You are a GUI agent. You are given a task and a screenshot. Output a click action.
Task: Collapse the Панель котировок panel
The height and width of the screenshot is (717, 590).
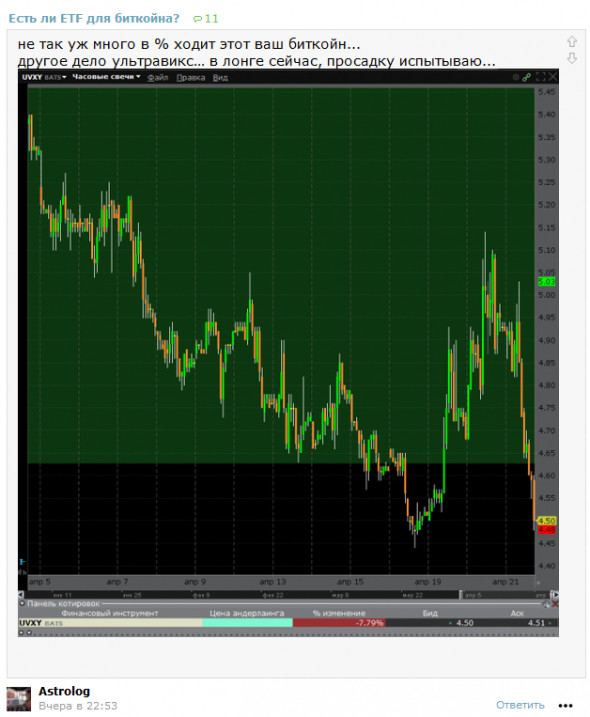21,604
